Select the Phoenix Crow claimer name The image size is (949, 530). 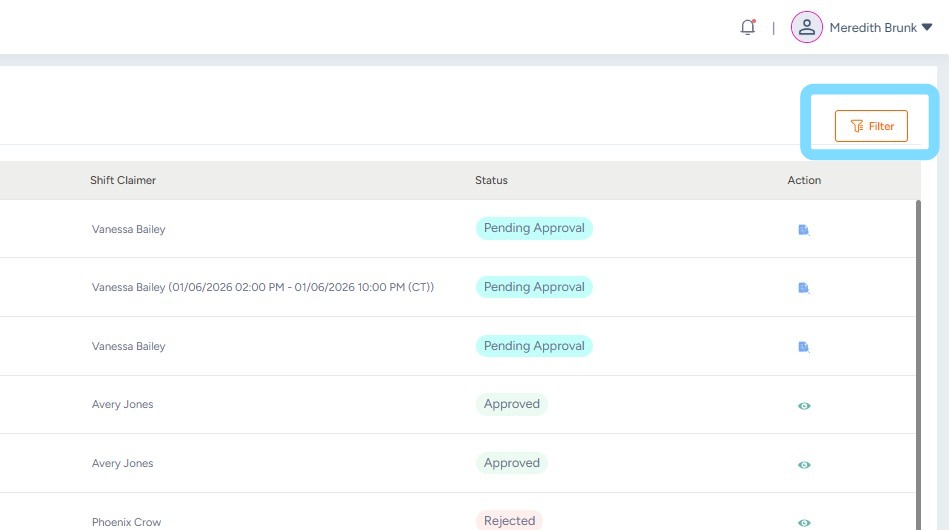coord(126,522)
